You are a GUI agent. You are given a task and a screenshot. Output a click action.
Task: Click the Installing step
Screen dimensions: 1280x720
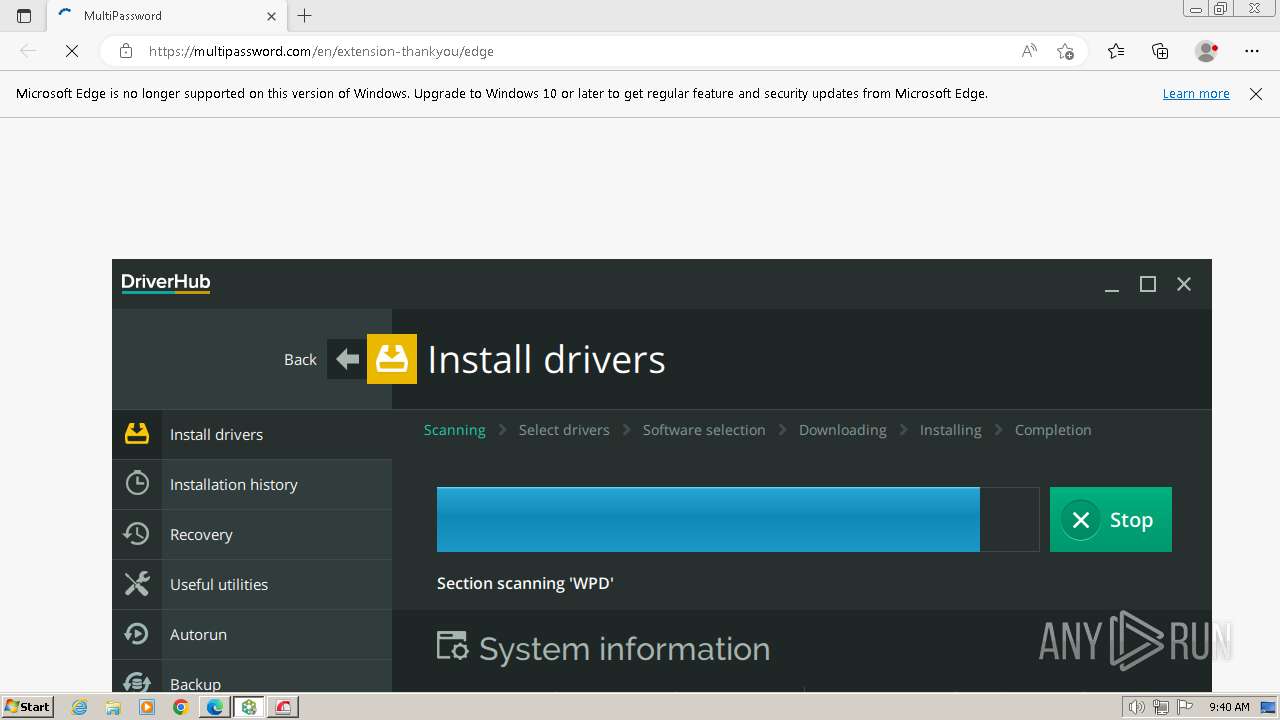pos(950,430)
